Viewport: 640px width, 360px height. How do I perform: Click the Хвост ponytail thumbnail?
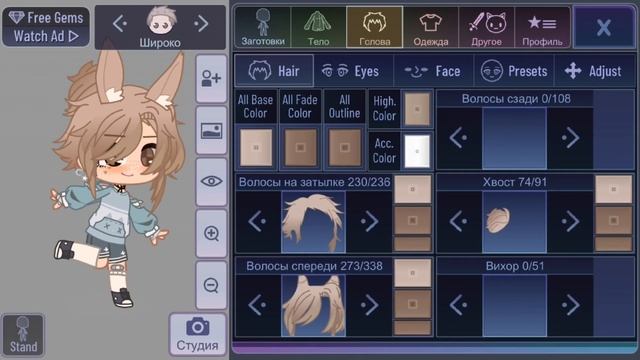point(514,222)
